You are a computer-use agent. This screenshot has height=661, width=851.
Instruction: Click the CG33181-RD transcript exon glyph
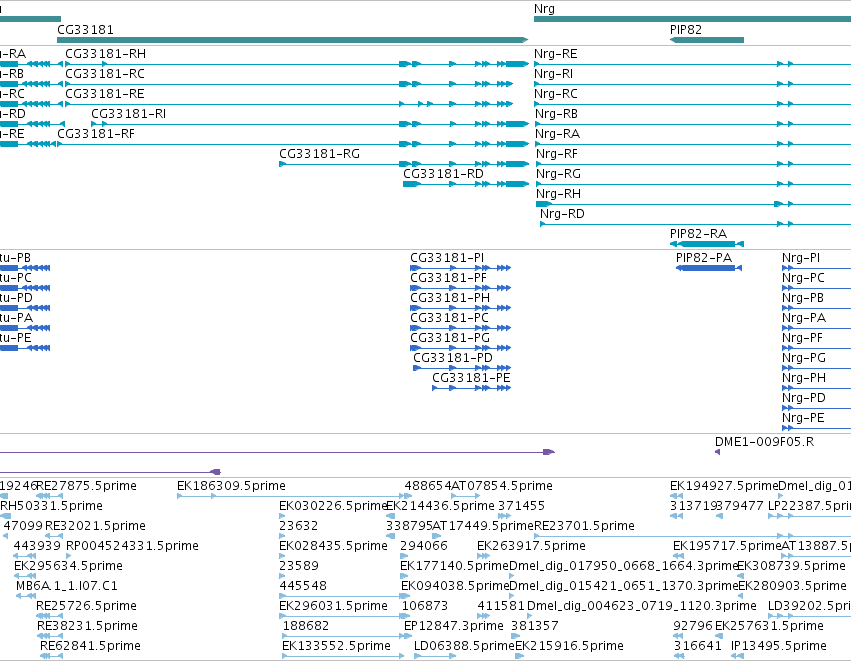(466, 184)
